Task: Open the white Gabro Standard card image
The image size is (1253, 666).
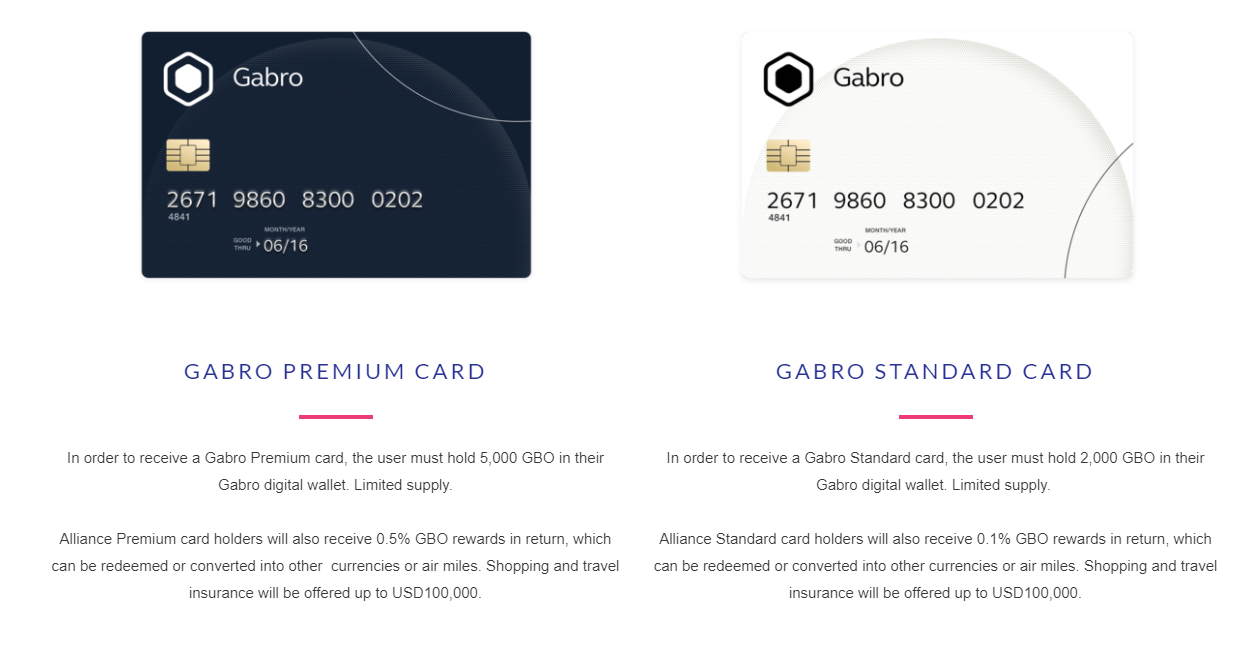Action: point(937,155)
